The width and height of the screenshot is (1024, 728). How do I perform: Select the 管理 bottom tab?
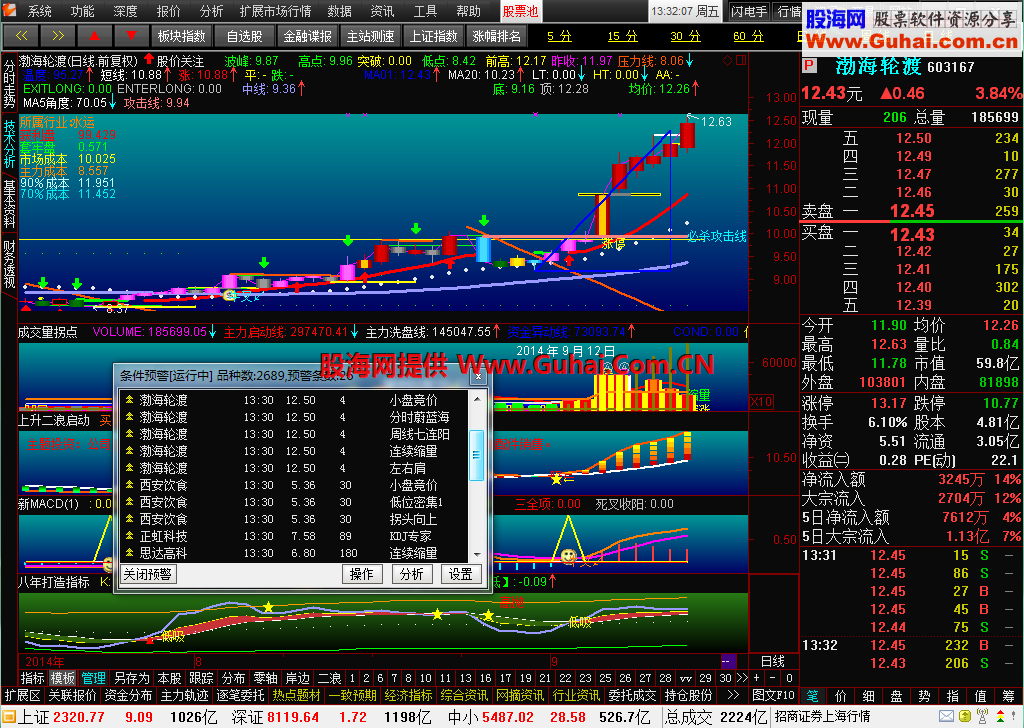click(x=93, y=678)
